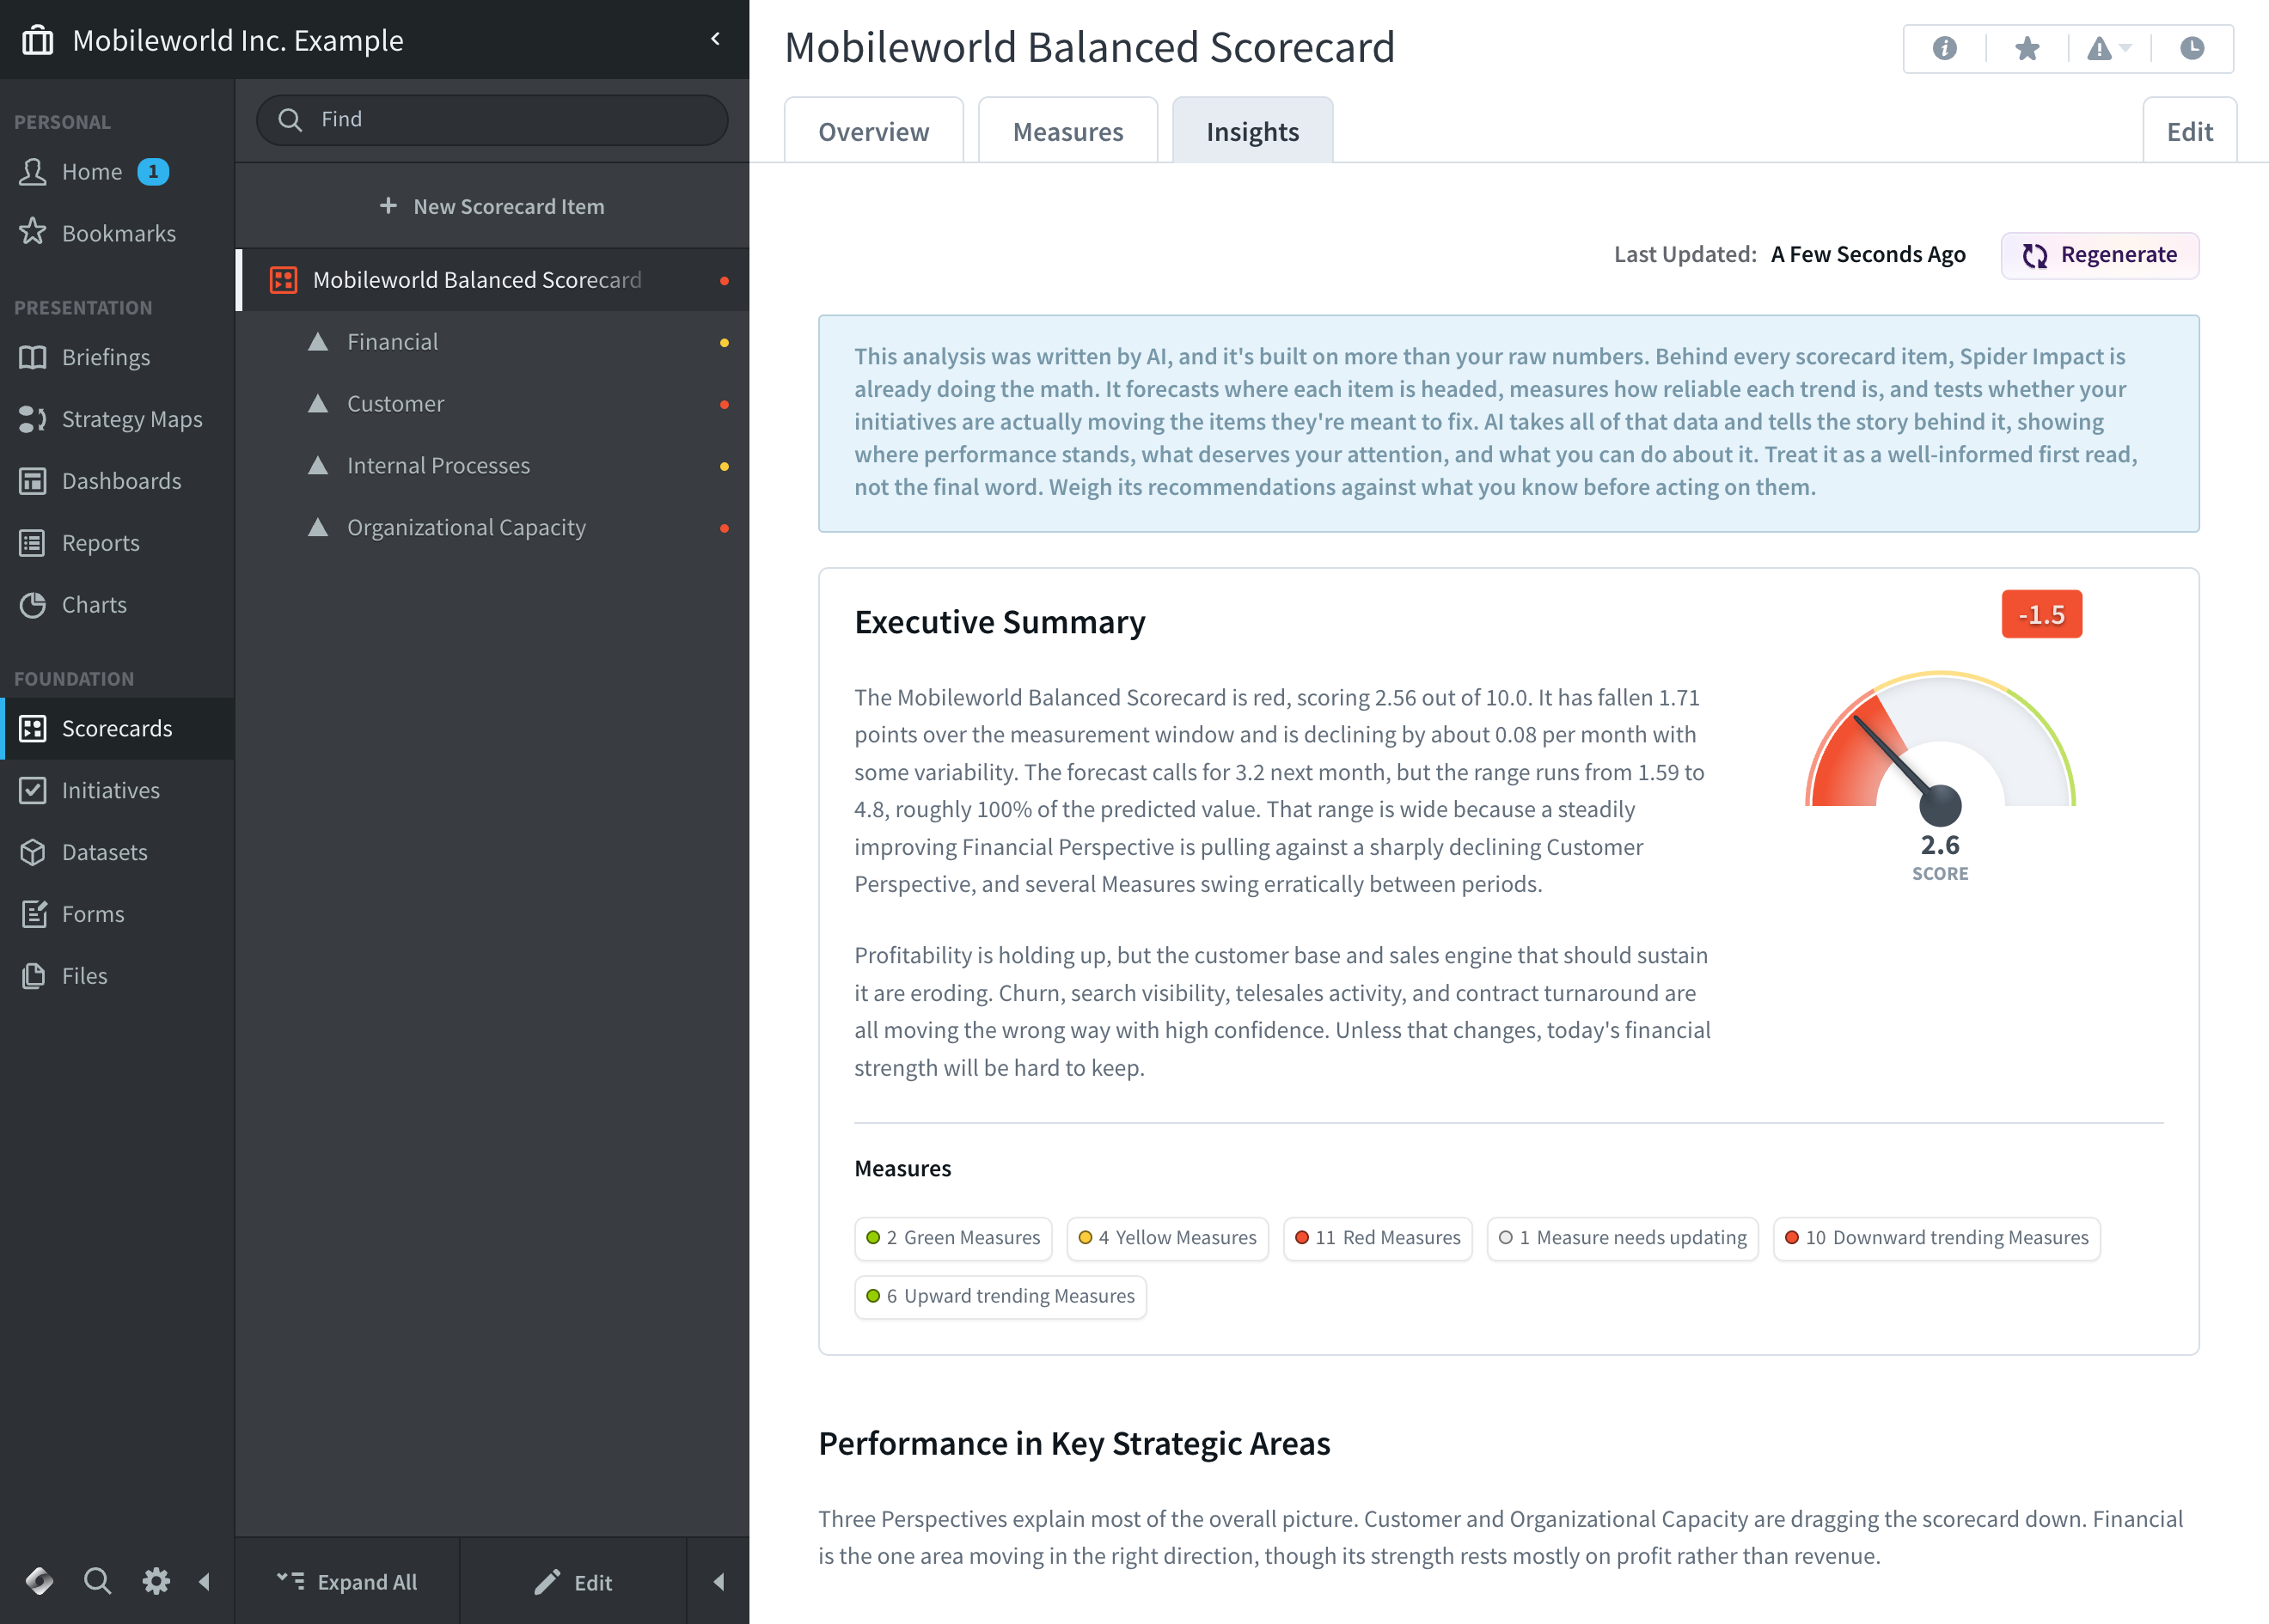Open Bookmarks in the sidebar

(x=117, y=233)
